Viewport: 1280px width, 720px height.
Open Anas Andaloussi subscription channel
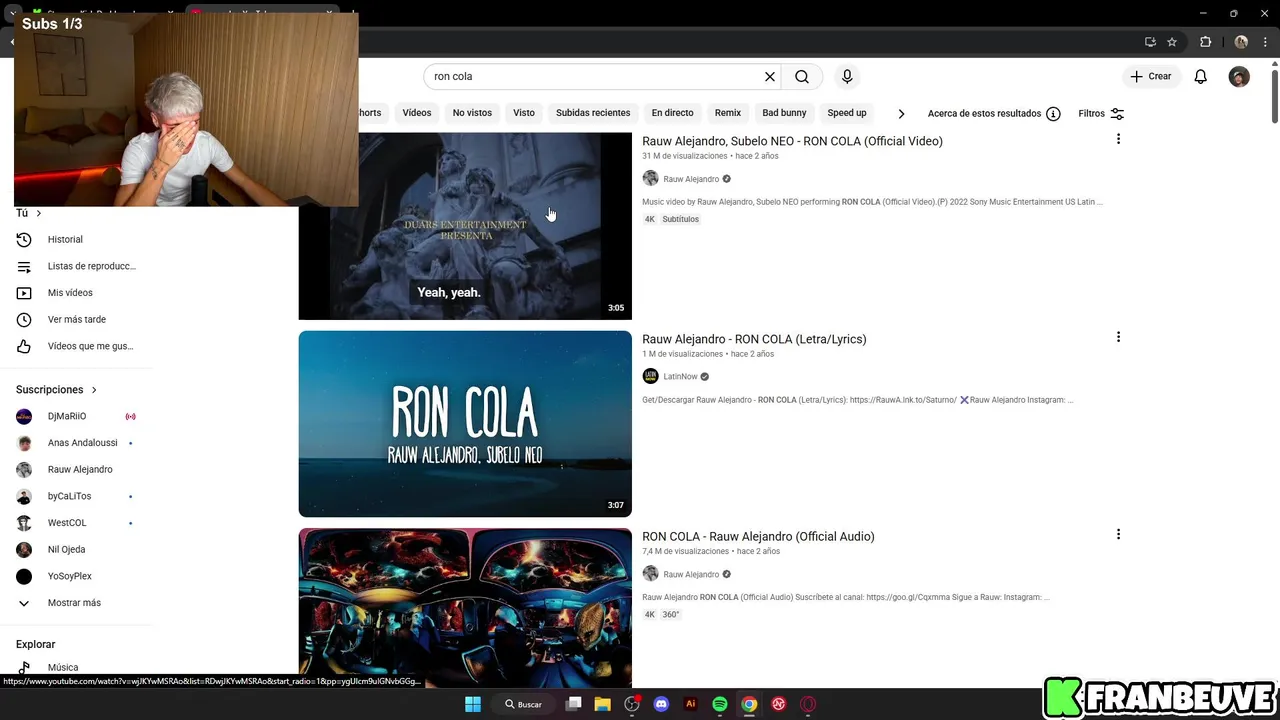point(78,443)
